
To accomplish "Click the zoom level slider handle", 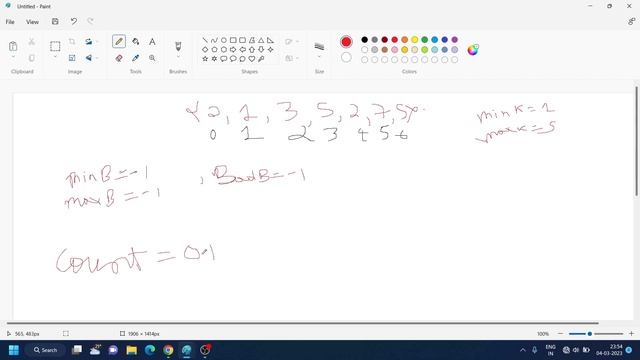I will pos(589,333).
